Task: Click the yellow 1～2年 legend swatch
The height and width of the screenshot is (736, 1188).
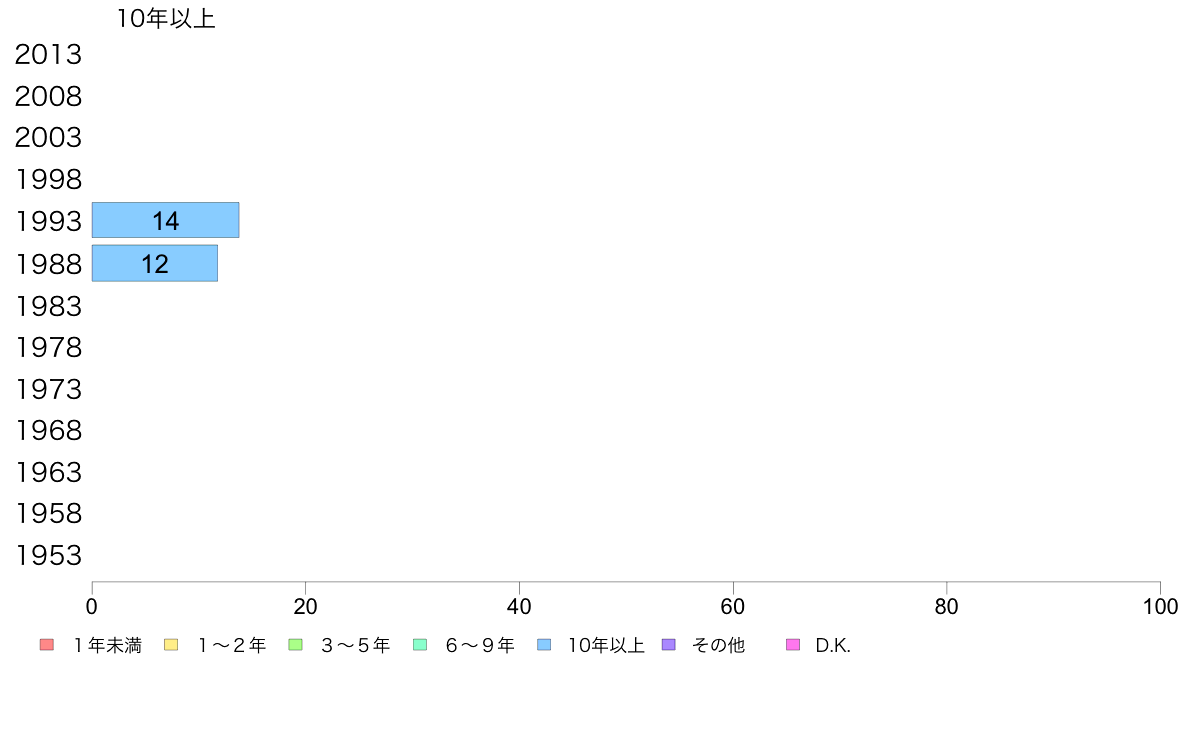Action: [171, 645]
